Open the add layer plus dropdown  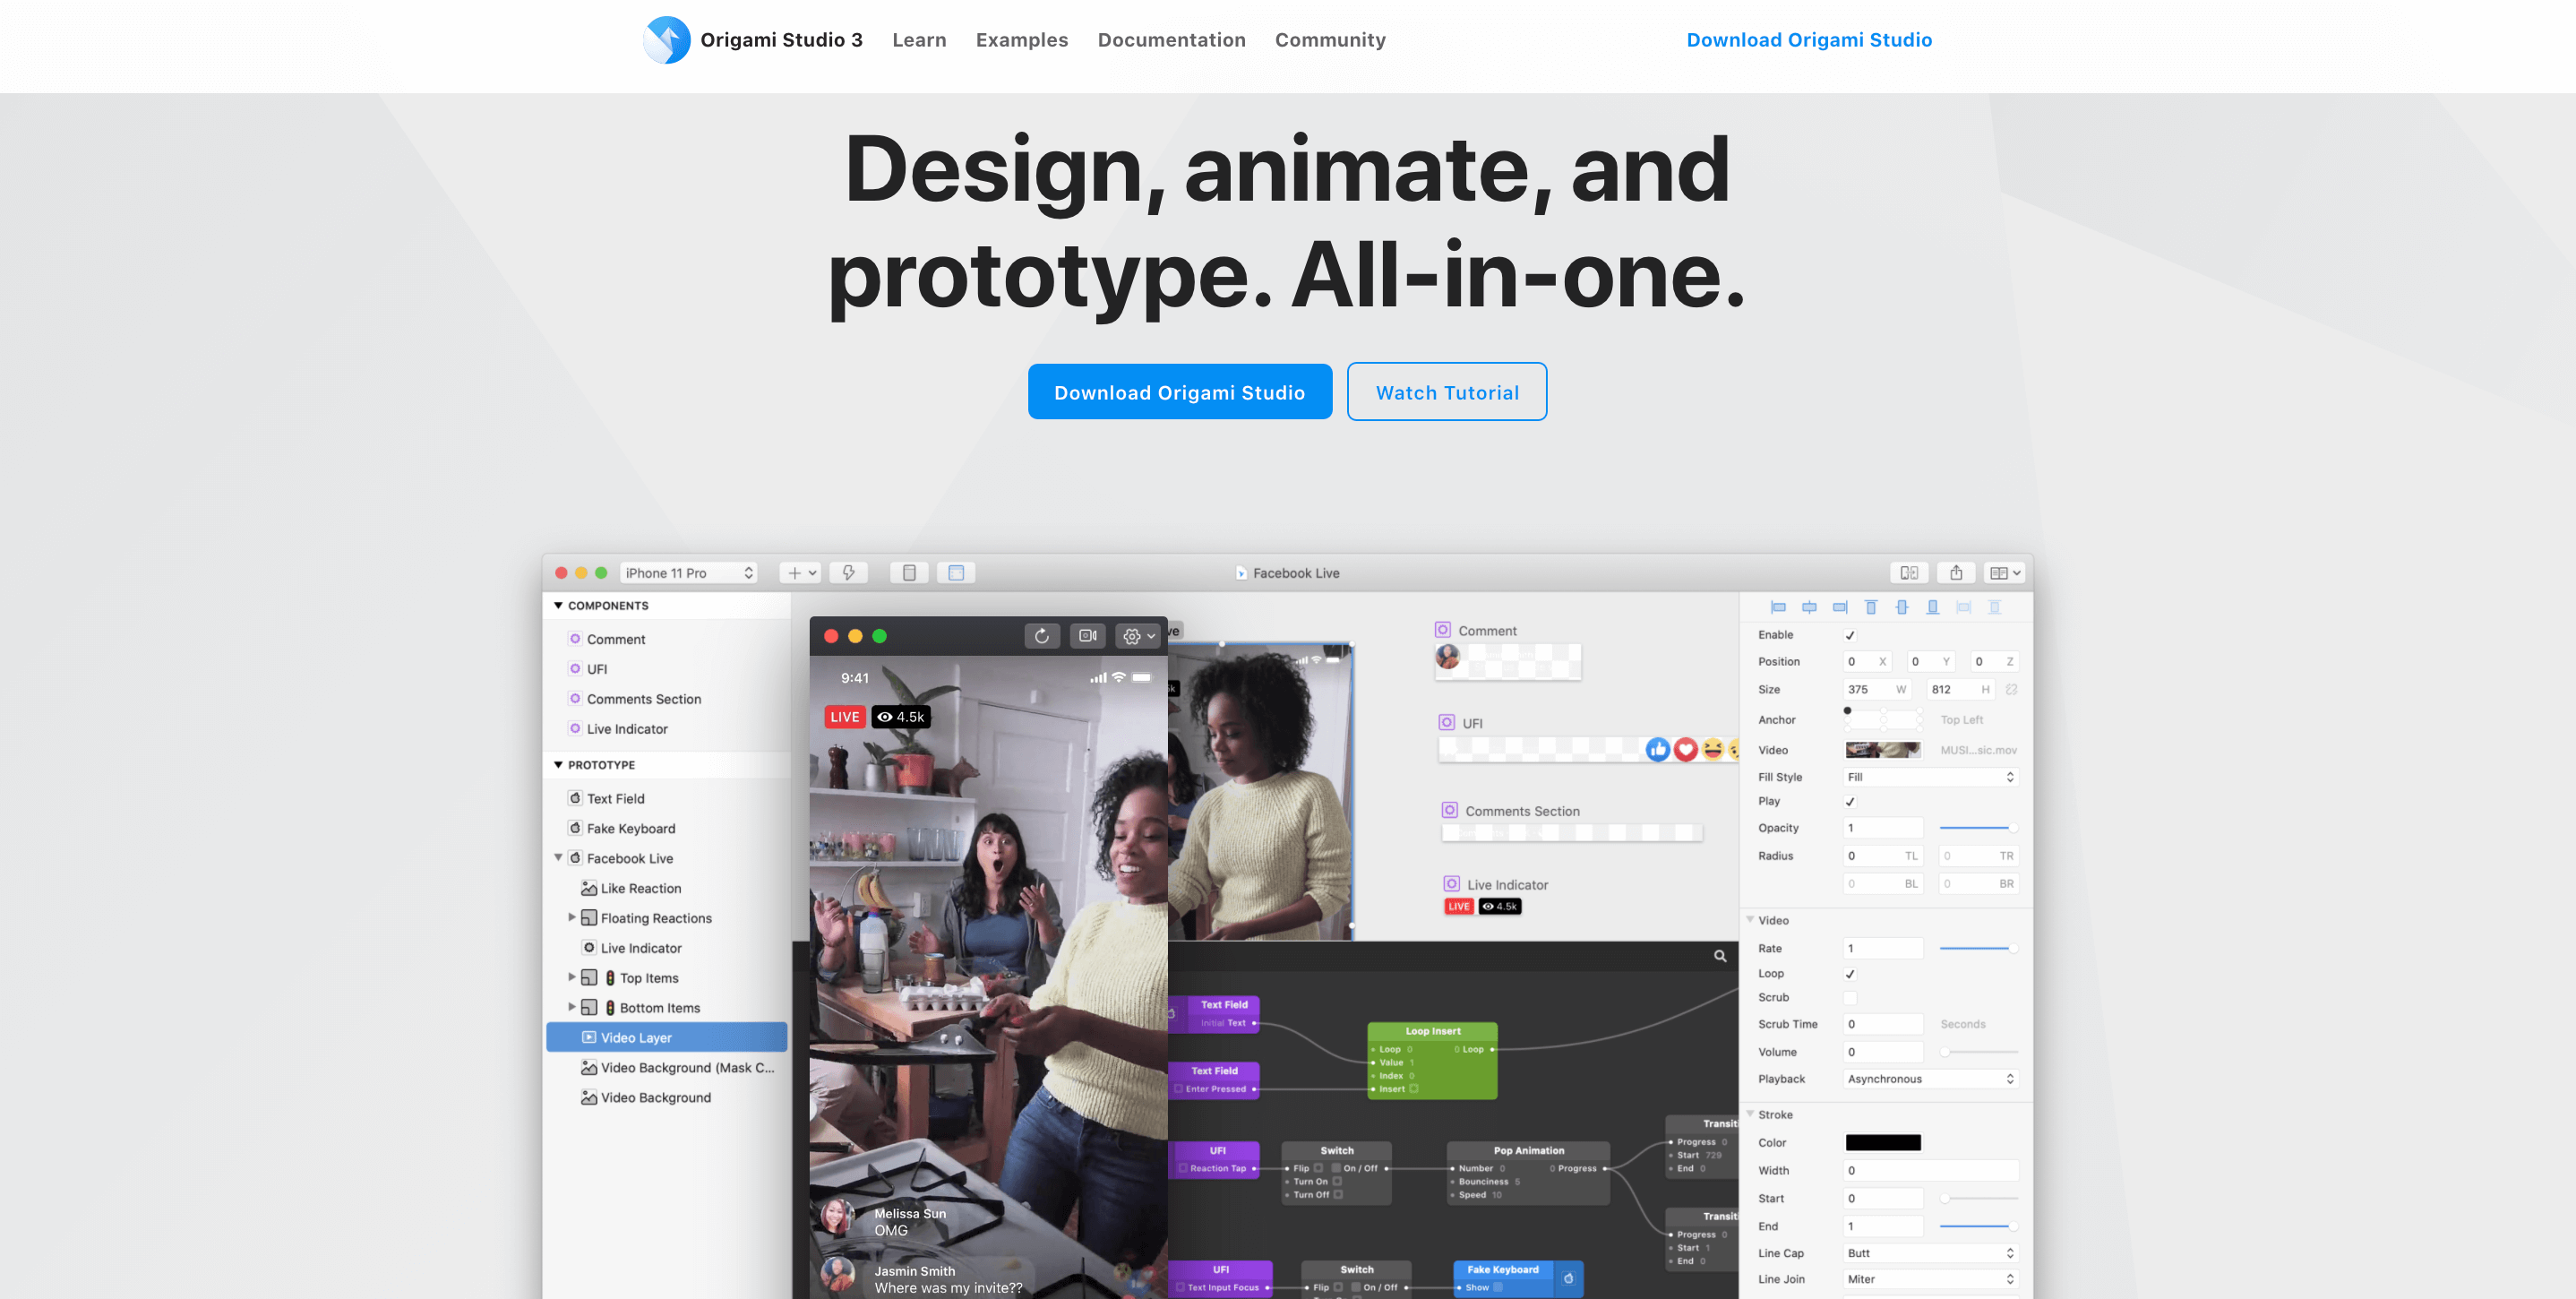pos(801,573)
